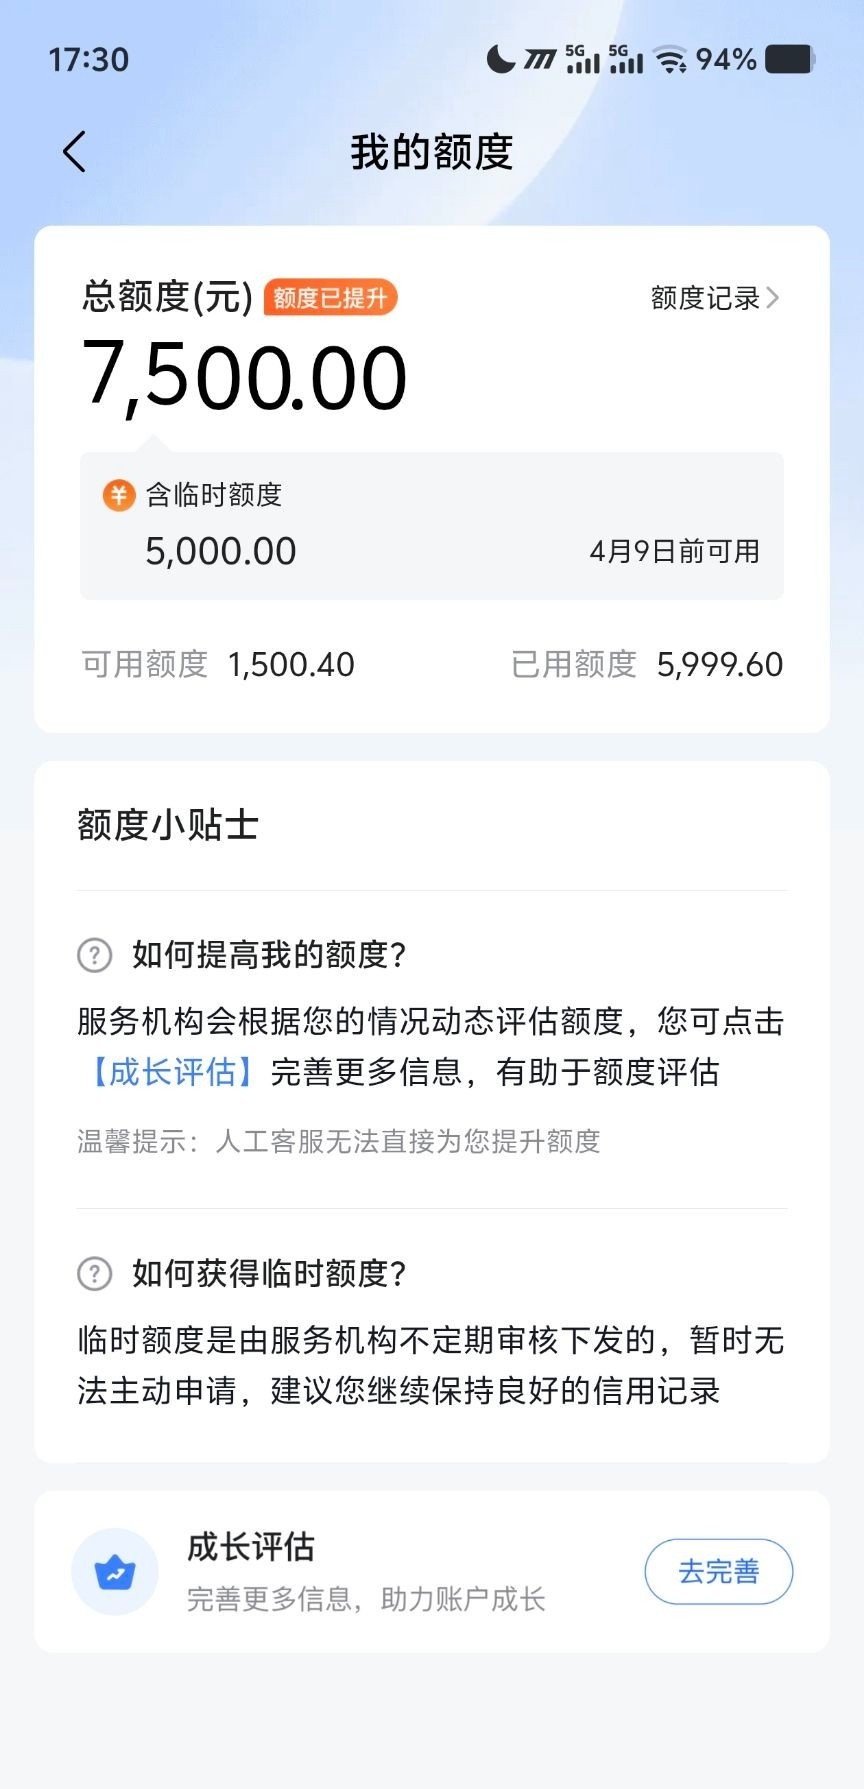Click the question mark beside 如何提高我的额度
Screen dimensions: 864x1789
click(95, 955)
